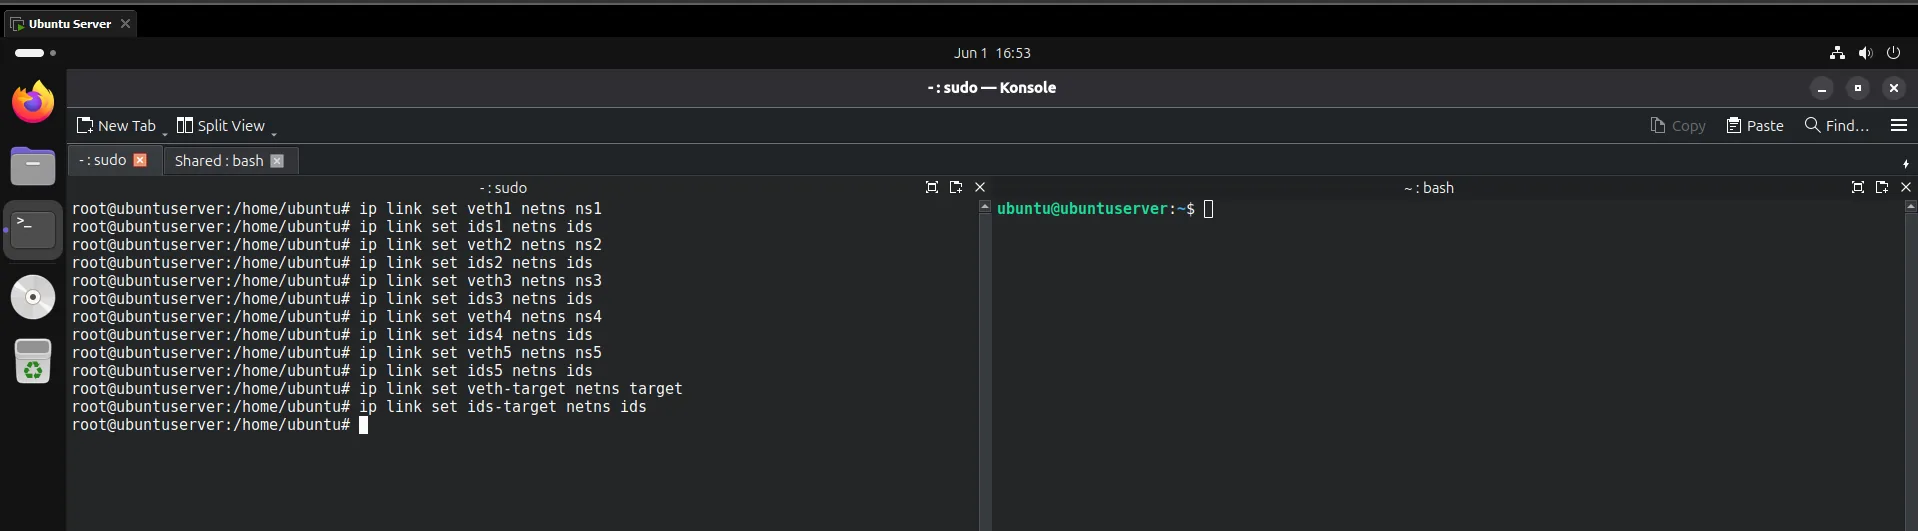
Task: Click the '-: sudo' pane header title
Action: point(503,188)
